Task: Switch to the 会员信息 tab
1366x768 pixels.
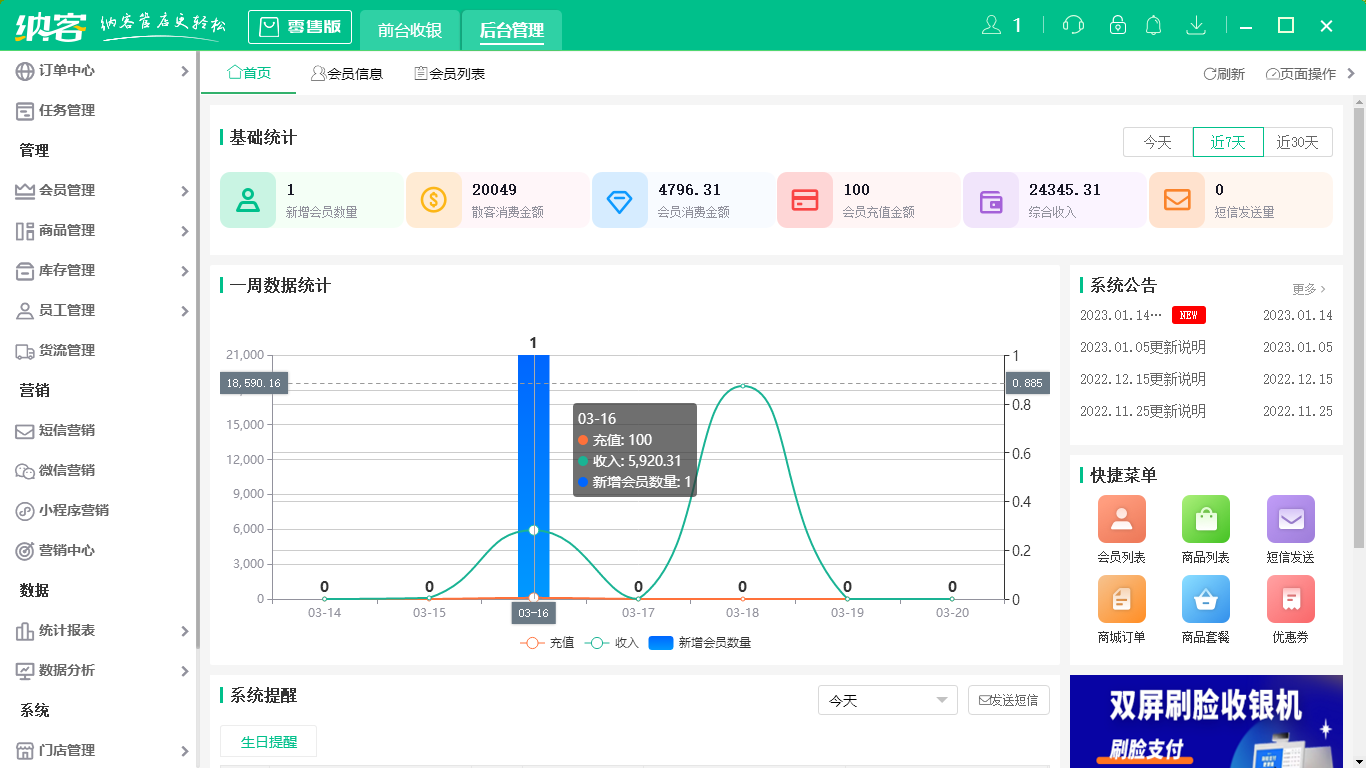Action: pos(347,74)
